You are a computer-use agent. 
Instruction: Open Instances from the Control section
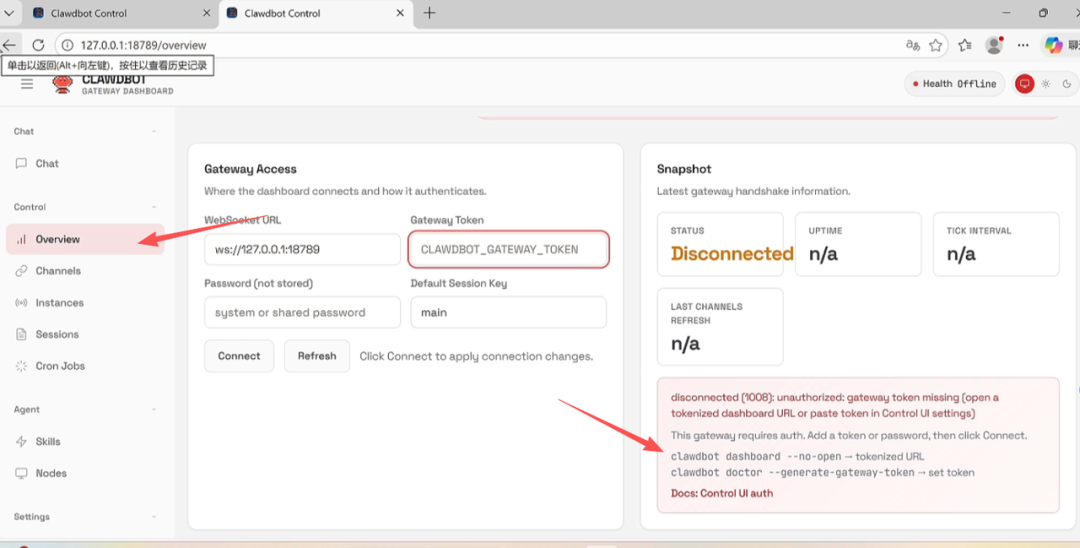pos(59,303)
